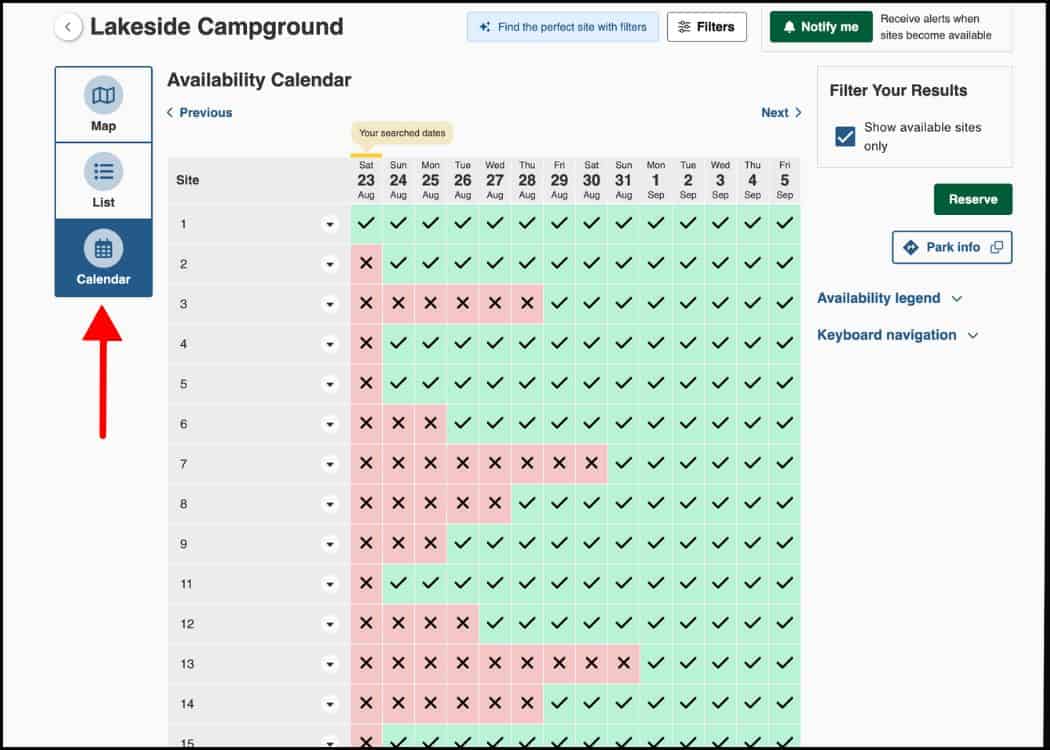
Task: Expand the site 7 row dropdown
Action: [329, 464]
